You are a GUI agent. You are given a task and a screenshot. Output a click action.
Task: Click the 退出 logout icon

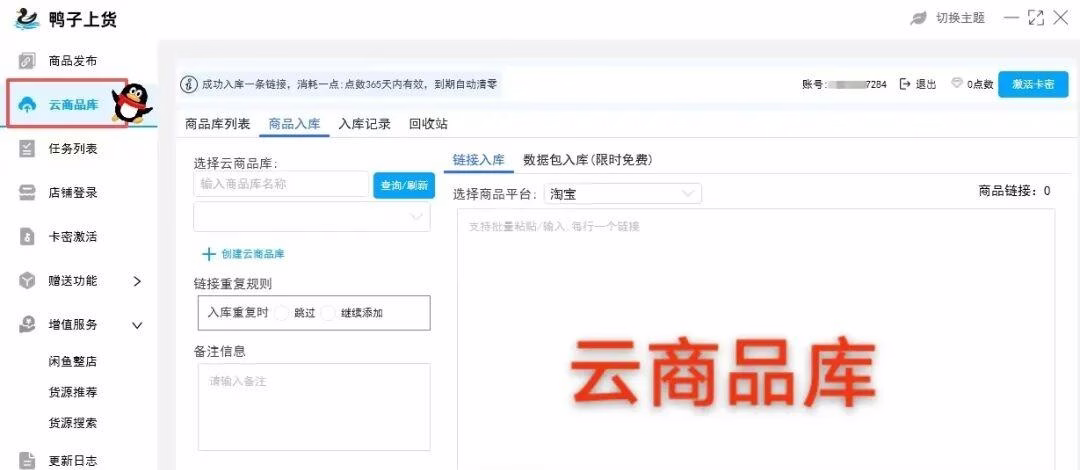click(x=905, y=84)
